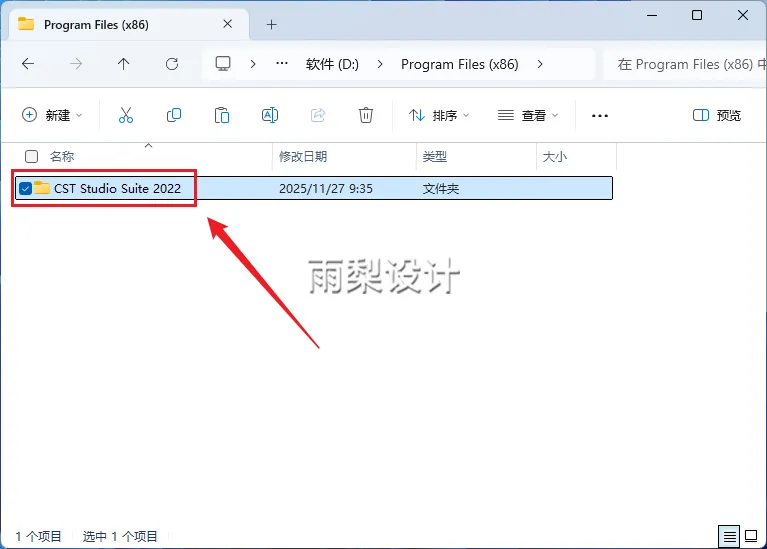Click the Share icon
767x549 pixels.
(318, 115)
